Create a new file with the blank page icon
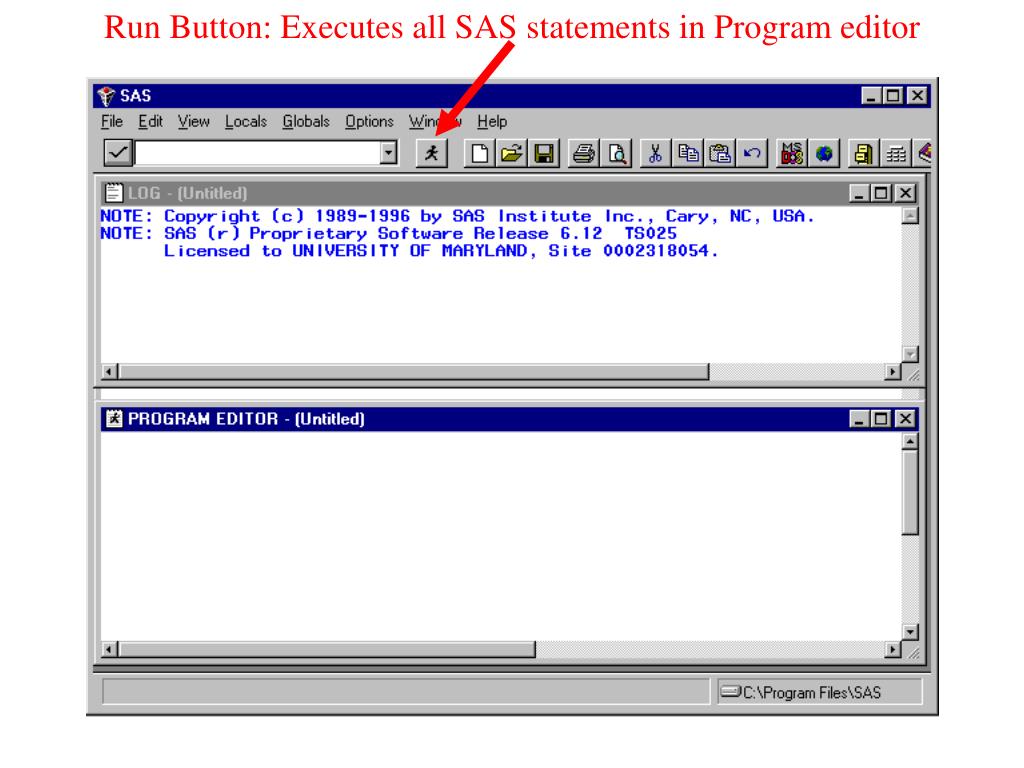This screenshot has height=768, width=1024. tap(479, 154)
